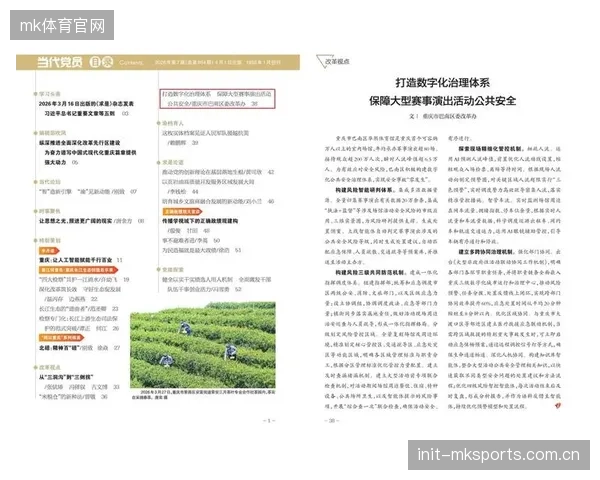The image size is (600, 480).
Task: Click the author byline under the article title
Action: coord(442,116)
